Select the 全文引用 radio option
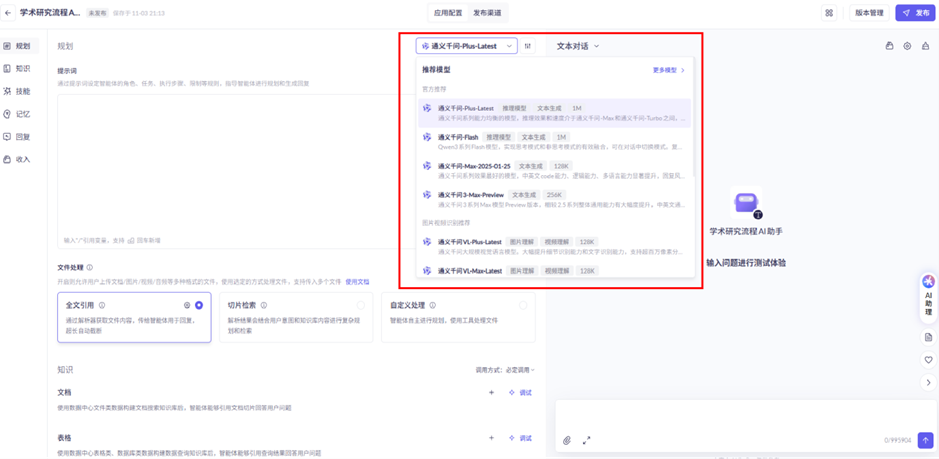Viewport: 939px width, 459px height. tap(199, 305)
